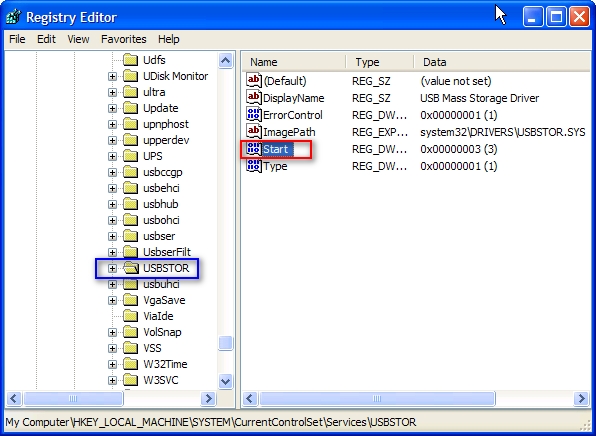Click values pane horizontal scroll right arrow
This screenshot has width=596, height=436.
point(582,398)
